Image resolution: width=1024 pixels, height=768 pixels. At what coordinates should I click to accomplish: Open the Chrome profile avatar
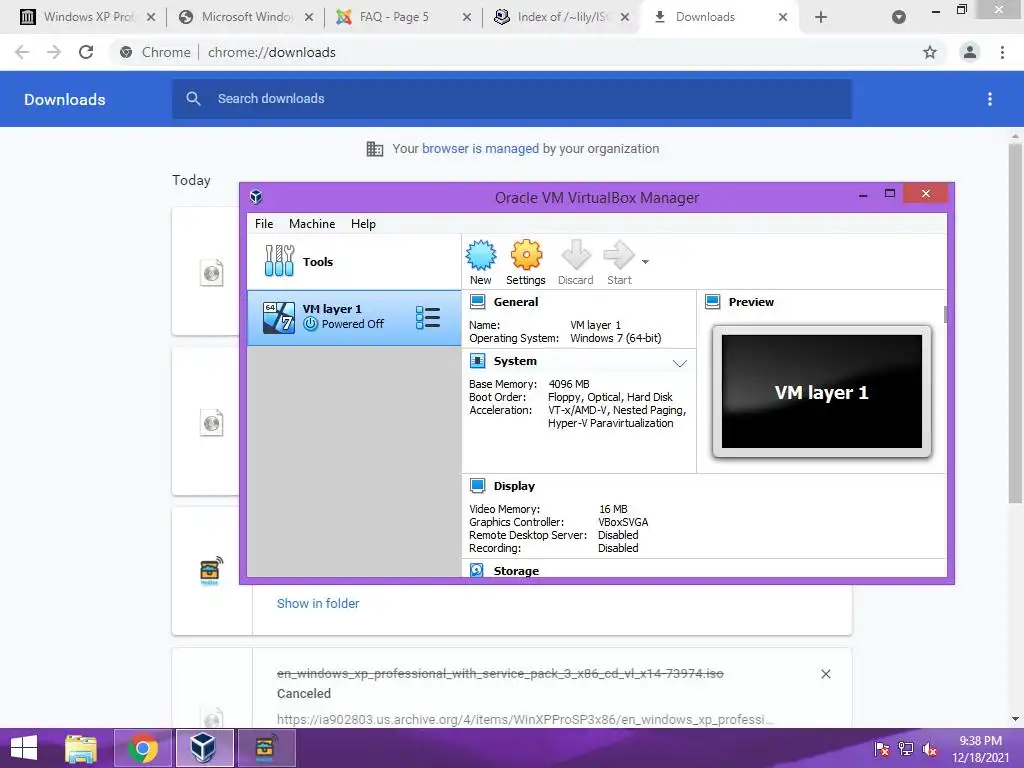(x=970, y=52)
